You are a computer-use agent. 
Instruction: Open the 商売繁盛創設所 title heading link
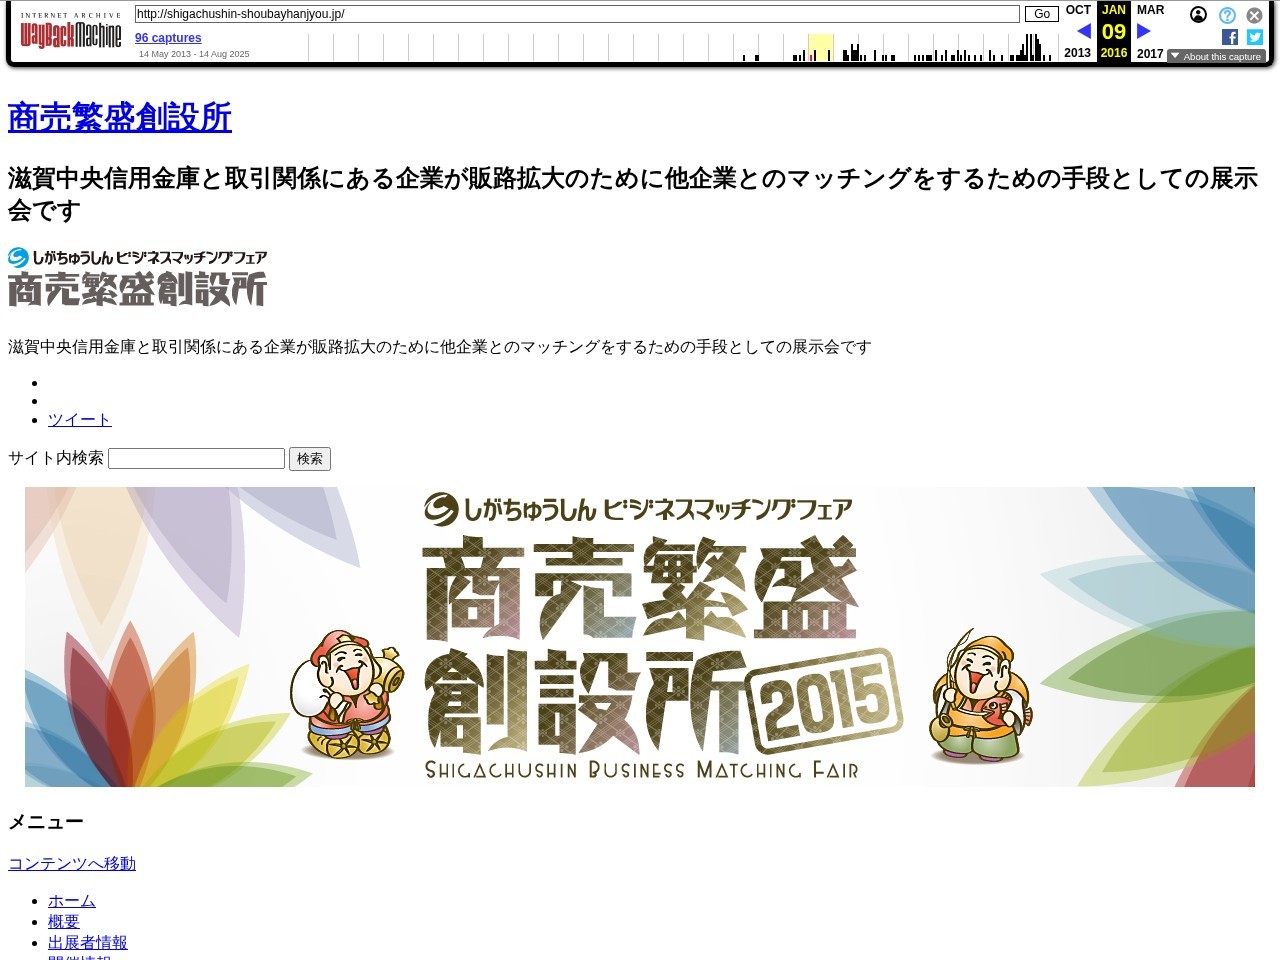[120, 117]
